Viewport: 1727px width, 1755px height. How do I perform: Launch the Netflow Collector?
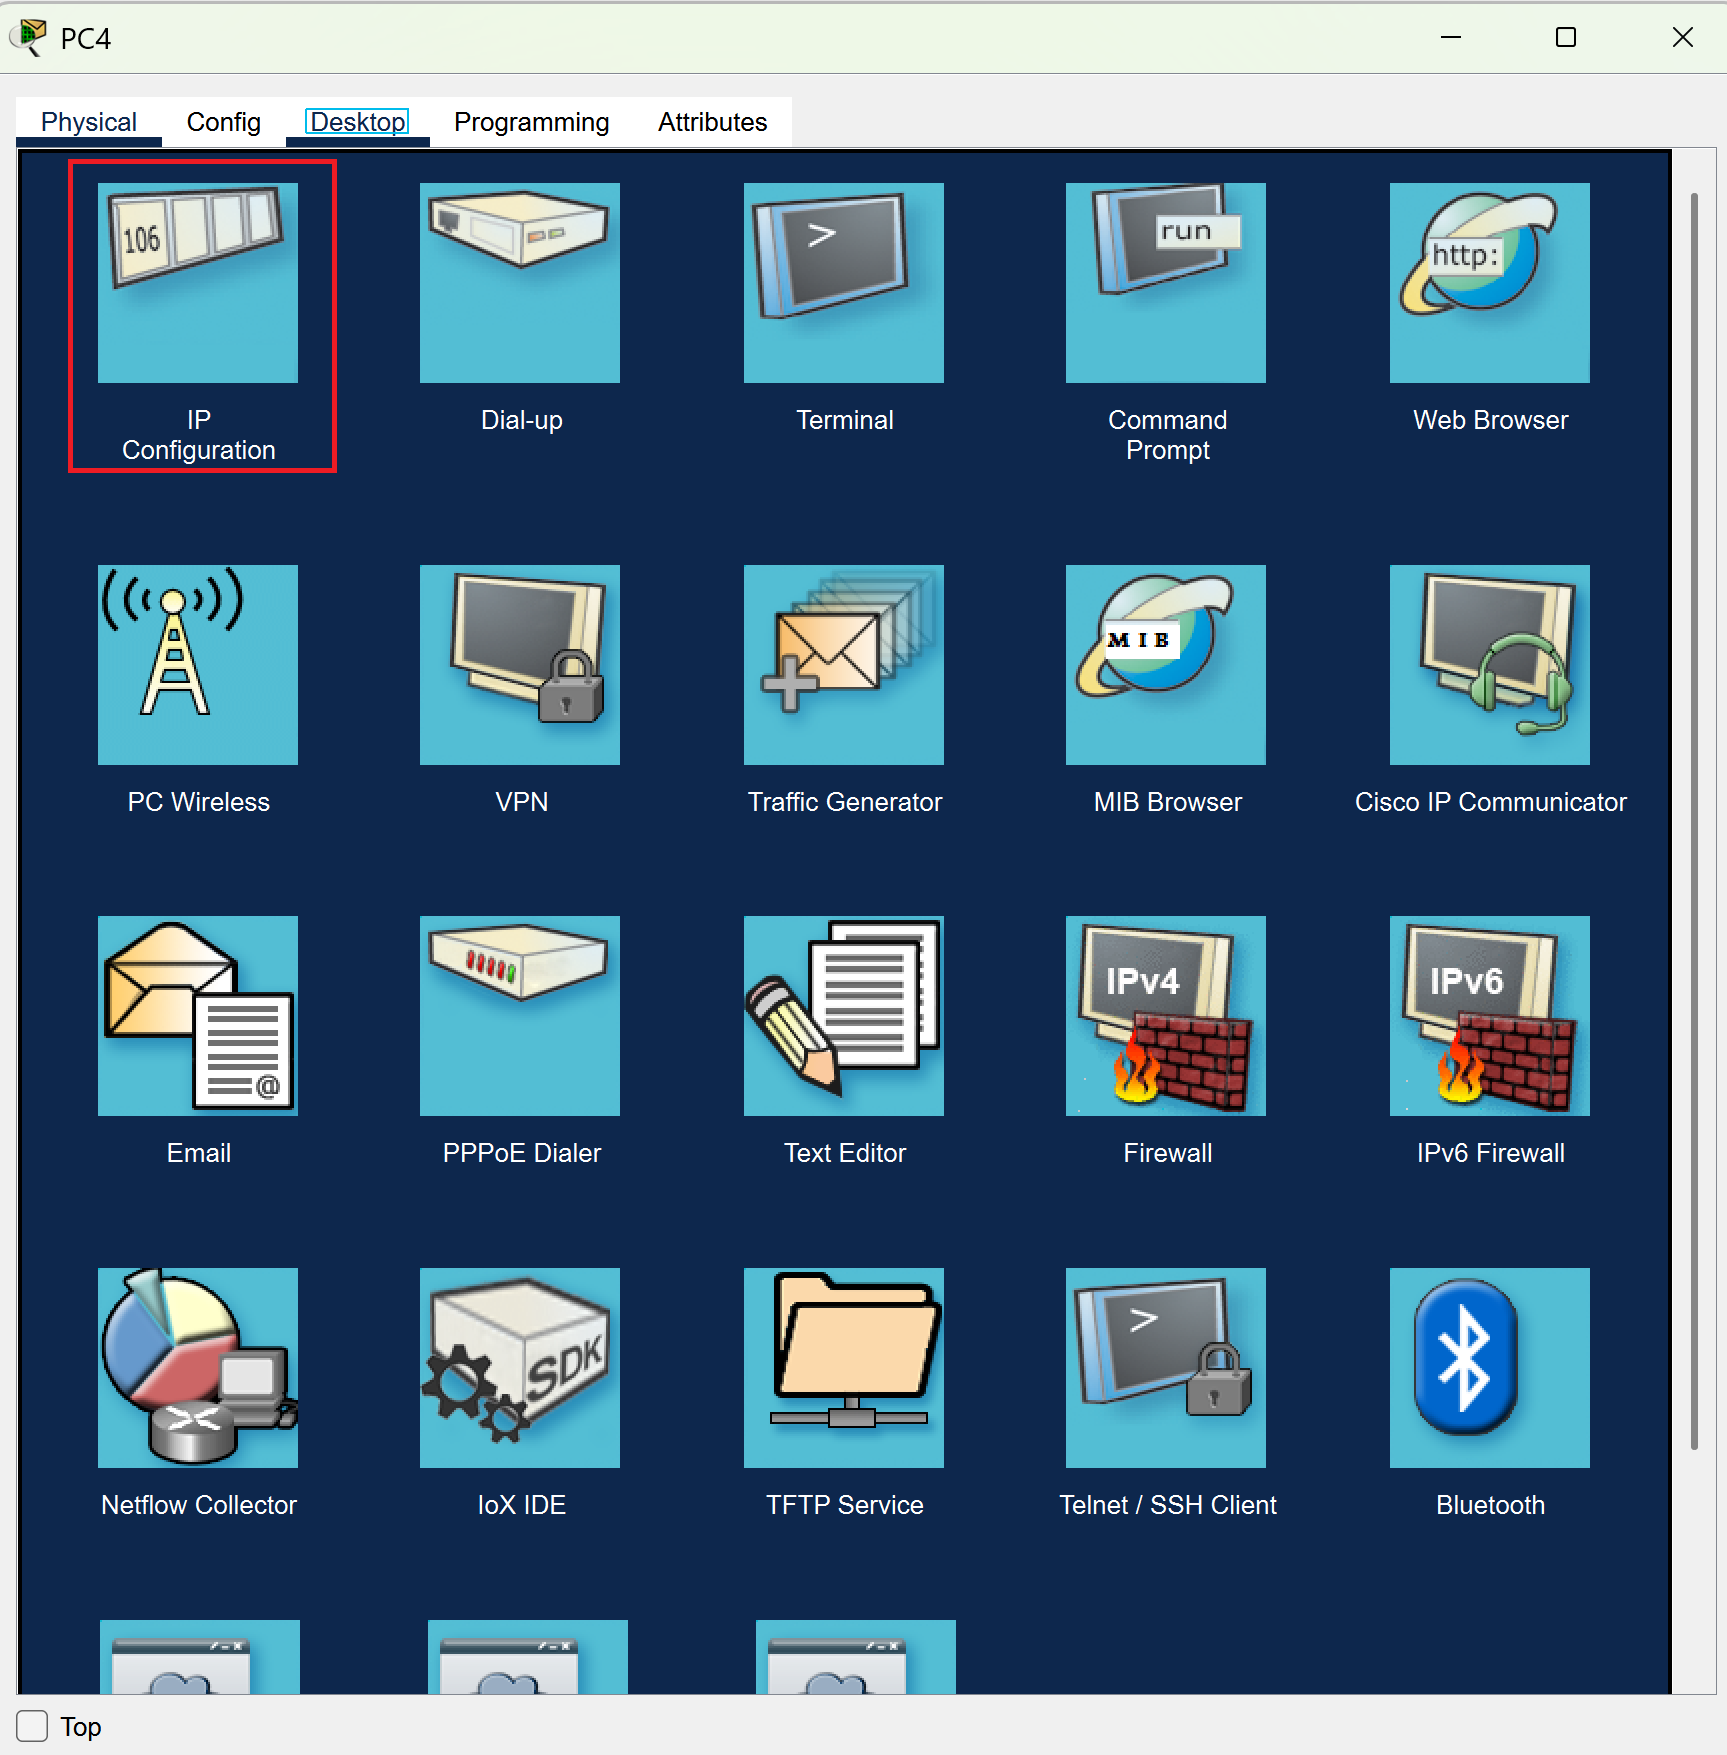198,1368
